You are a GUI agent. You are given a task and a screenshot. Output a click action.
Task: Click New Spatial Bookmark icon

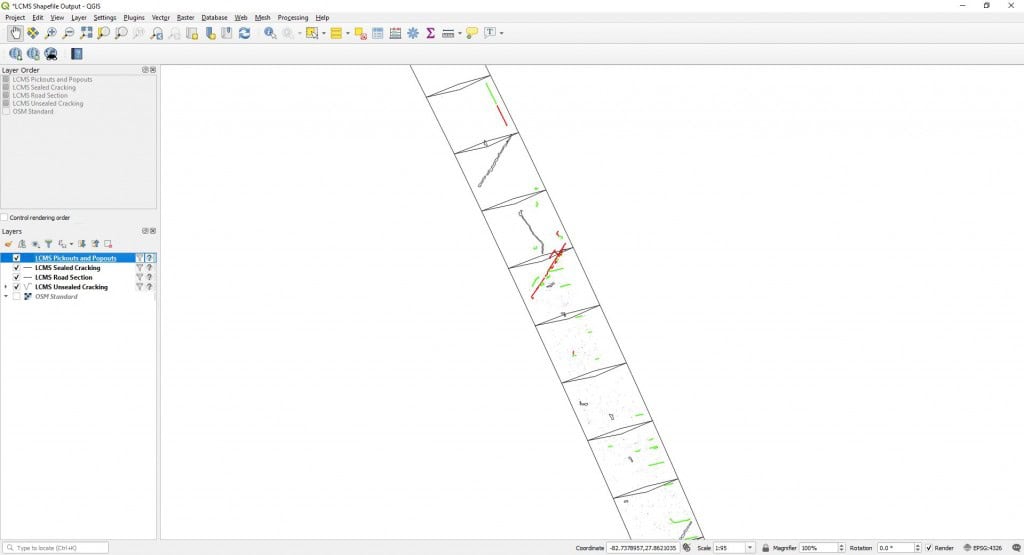[x=210, y=33]
